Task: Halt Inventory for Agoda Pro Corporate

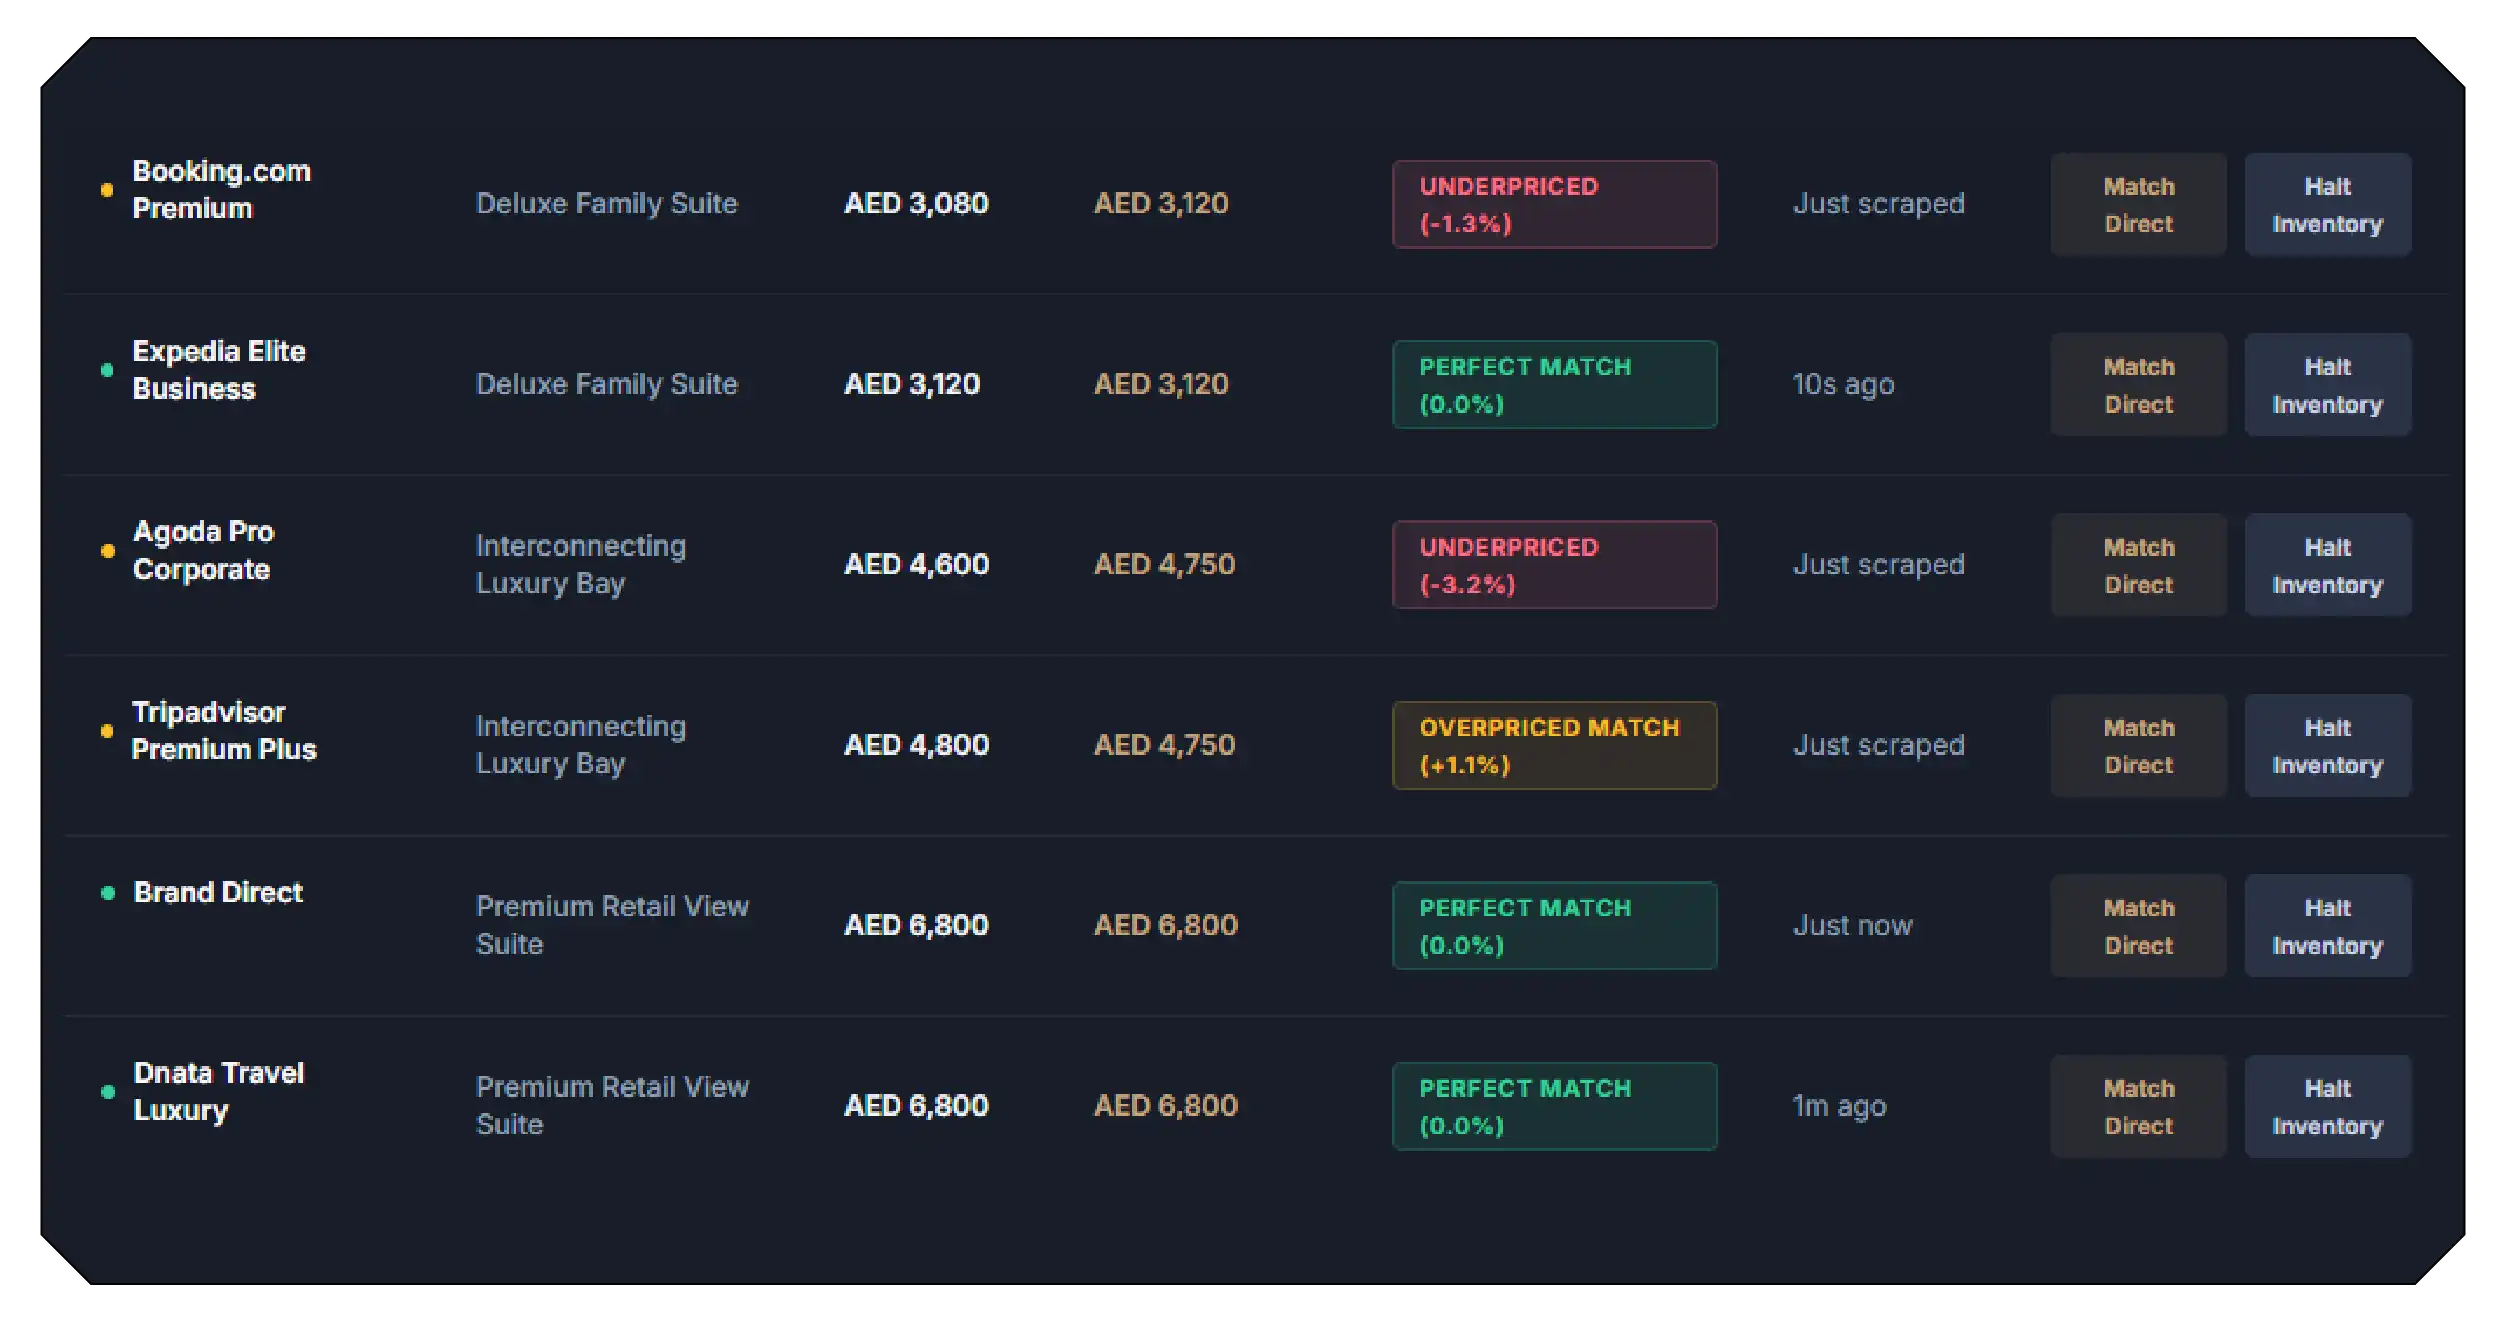Action: (2327, 565)
